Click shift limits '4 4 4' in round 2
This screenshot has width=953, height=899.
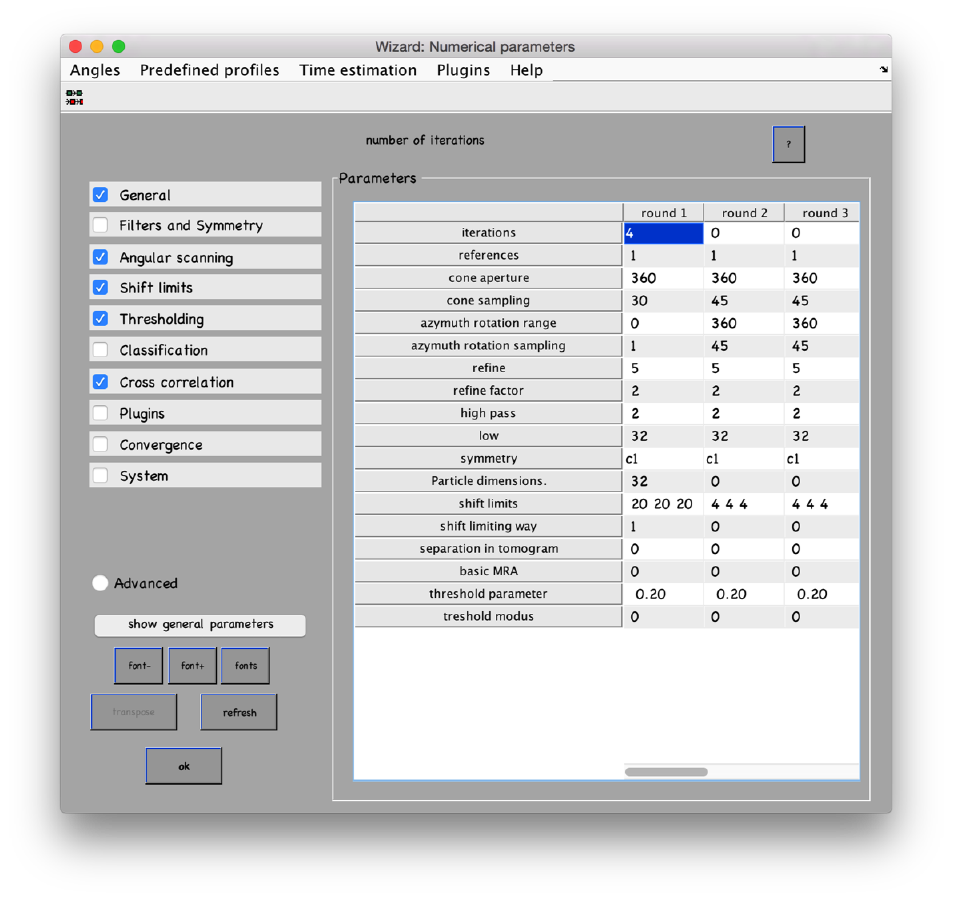(x=744, y=503)
